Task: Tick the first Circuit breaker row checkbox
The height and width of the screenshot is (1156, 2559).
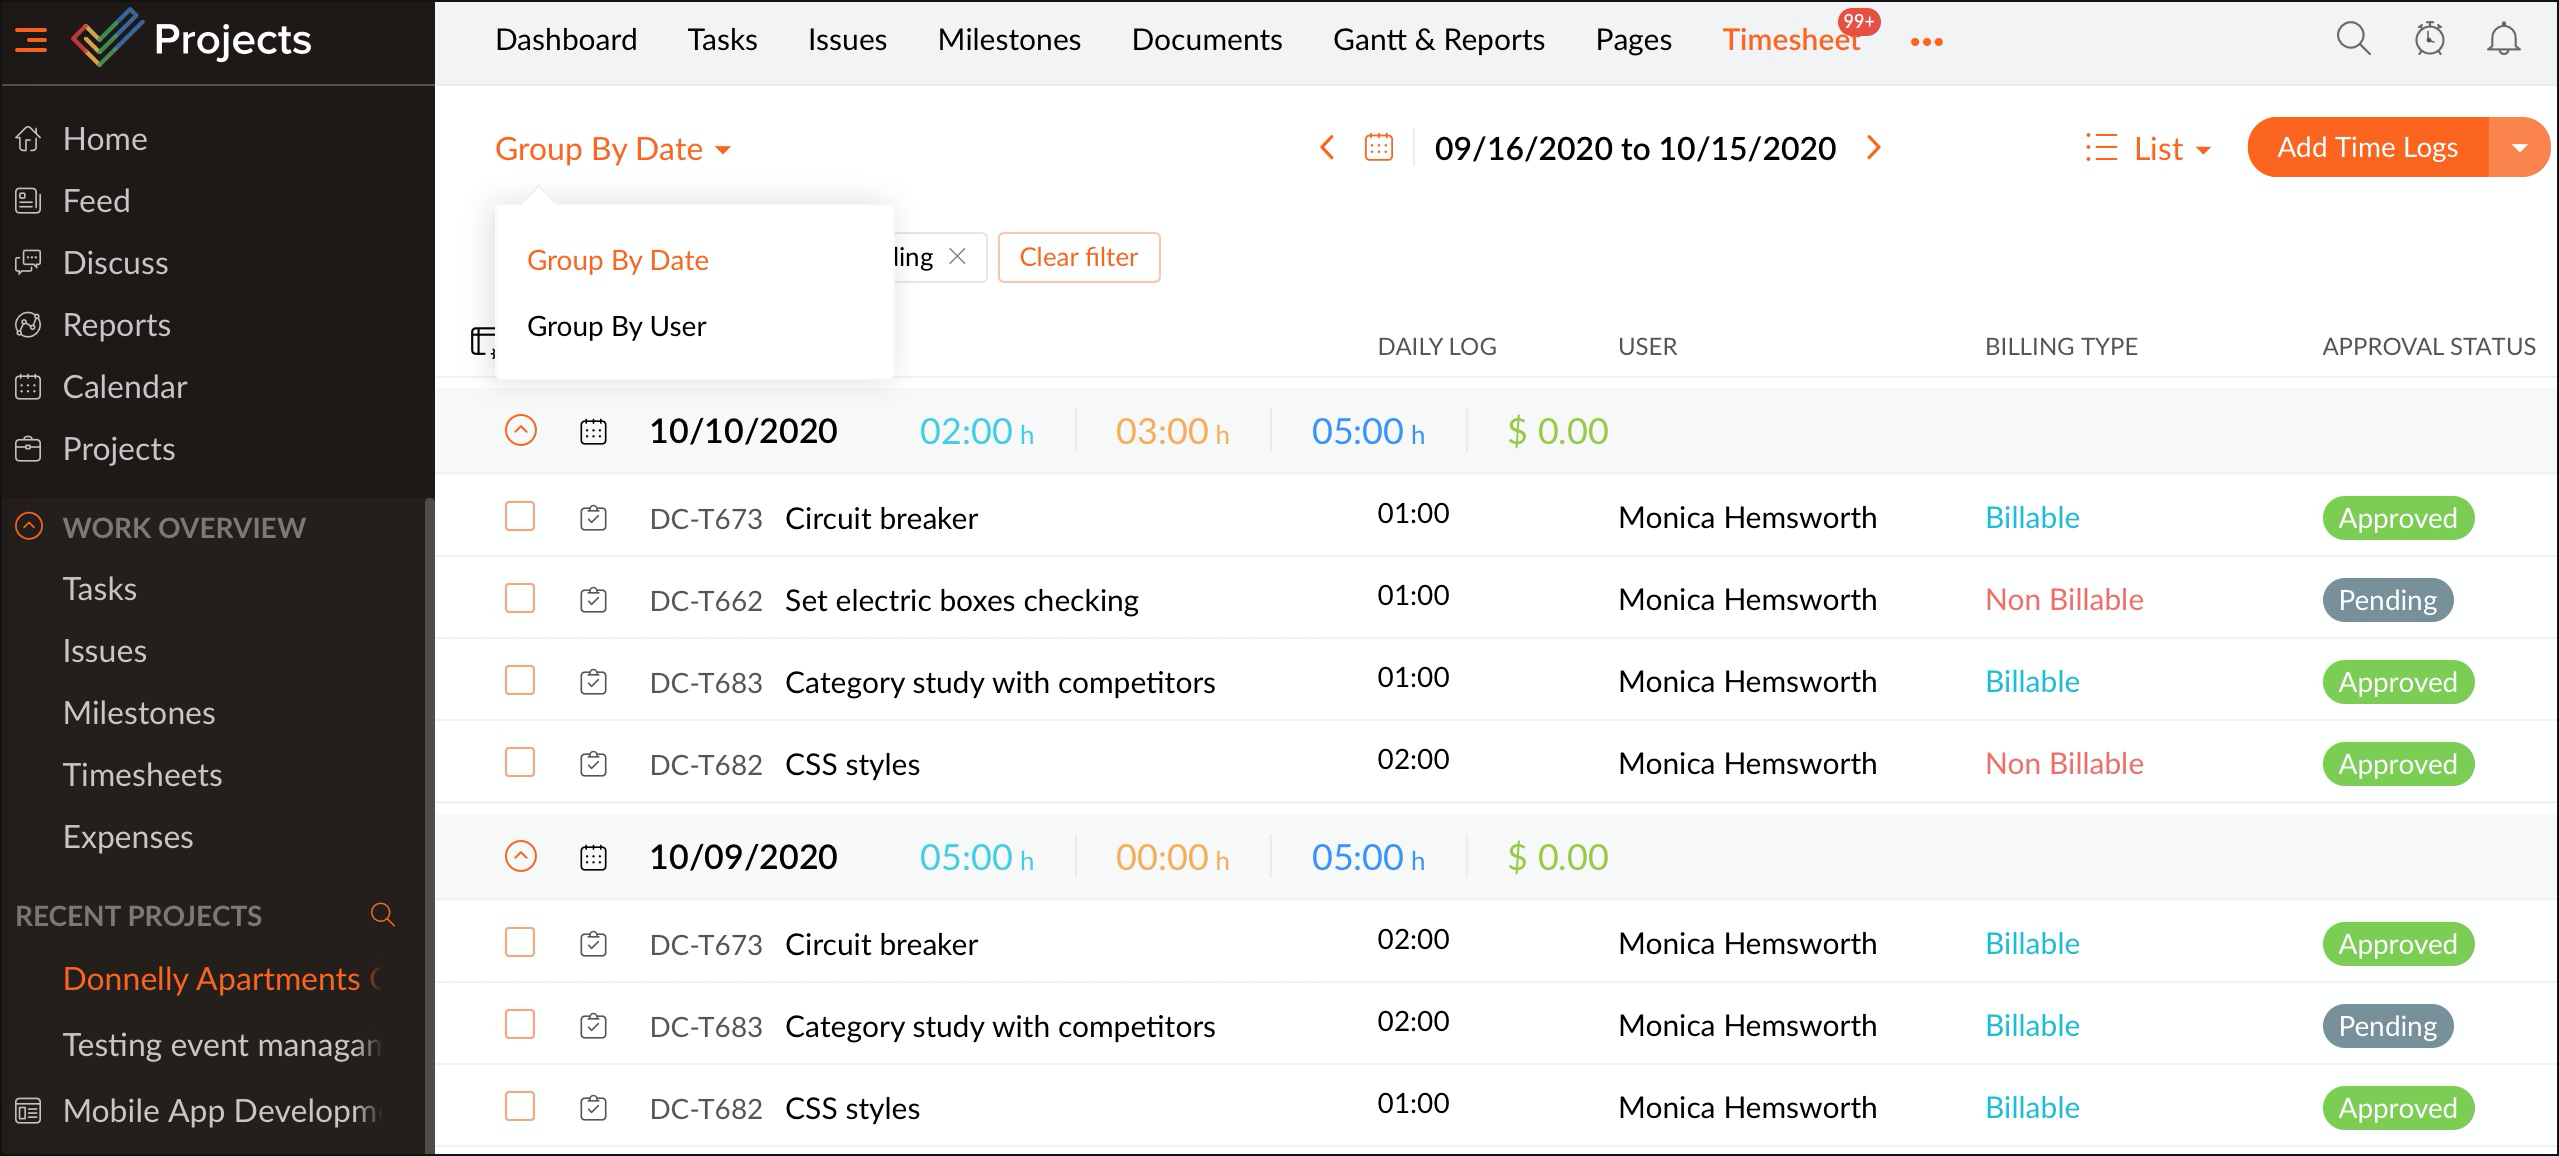Action: coord(520,517)
